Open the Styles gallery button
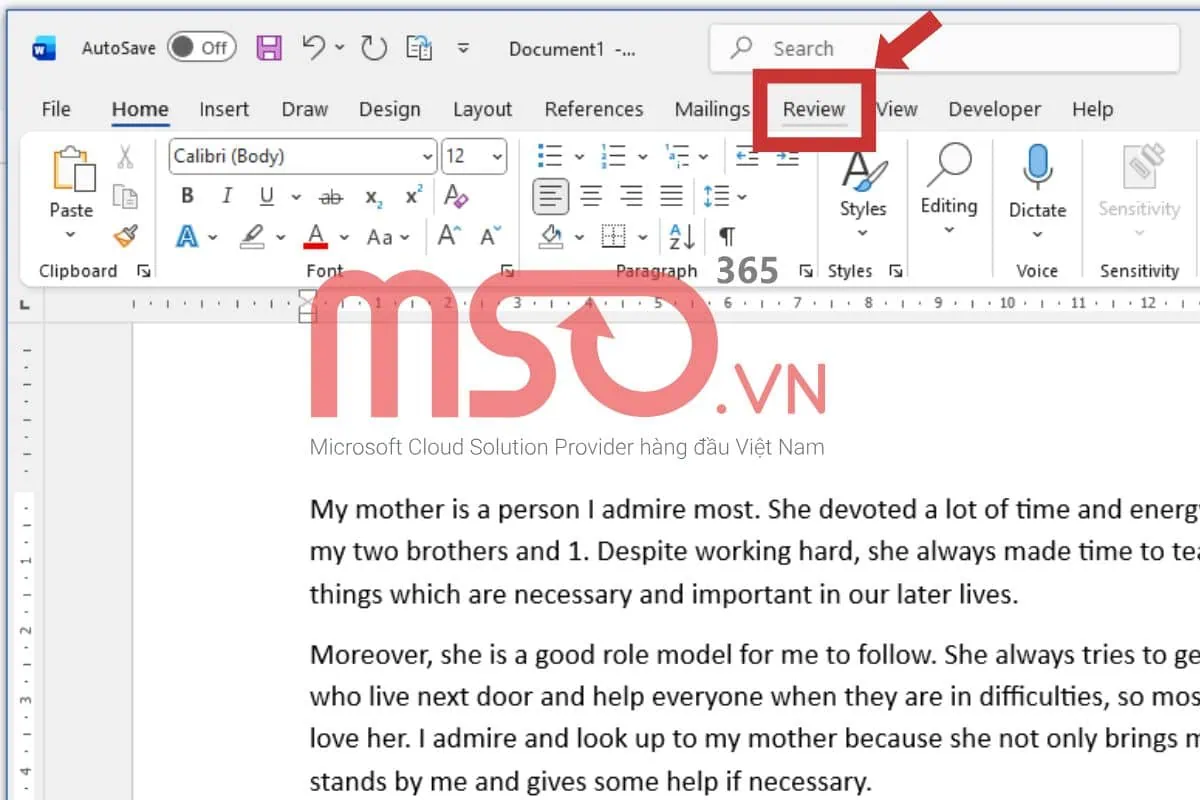Viewport: 1200px width, 800px height. coord(862,185)
